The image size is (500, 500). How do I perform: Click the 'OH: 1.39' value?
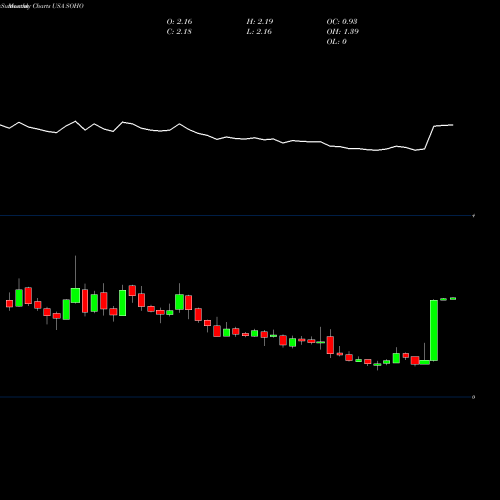(x=342, y=32)
